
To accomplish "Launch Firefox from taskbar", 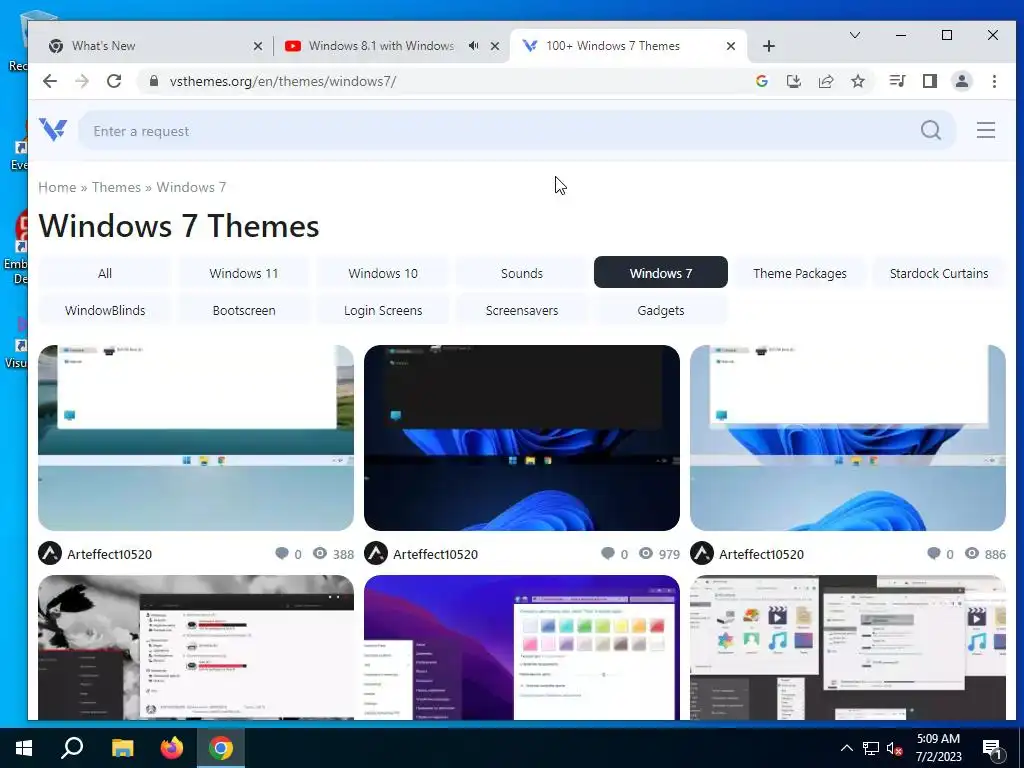I will [172, 748].
